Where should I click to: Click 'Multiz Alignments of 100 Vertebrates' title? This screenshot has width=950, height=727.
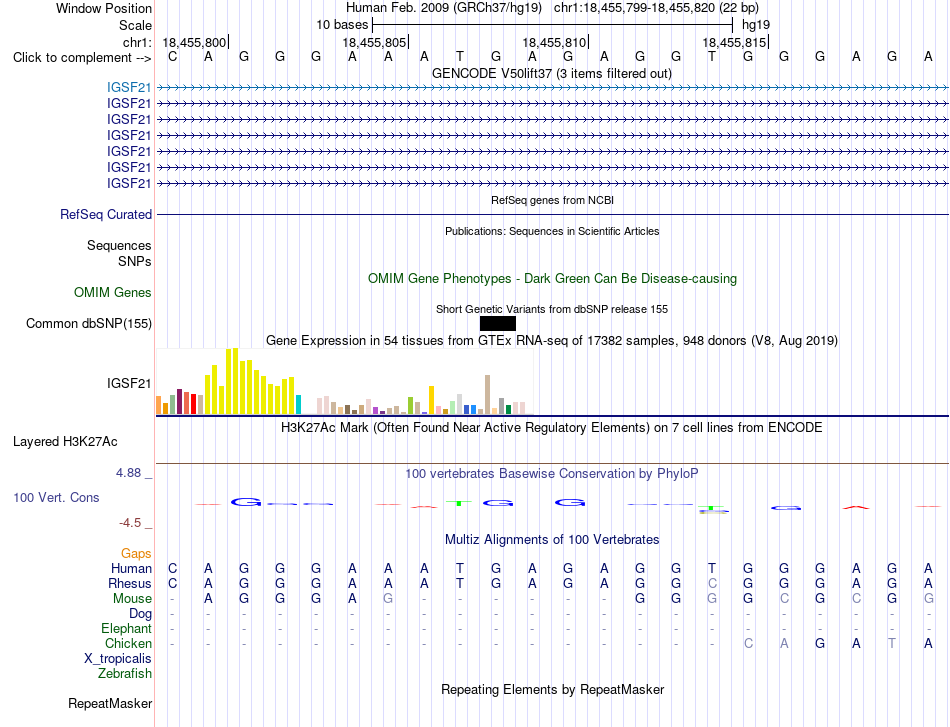coord(552,539)
